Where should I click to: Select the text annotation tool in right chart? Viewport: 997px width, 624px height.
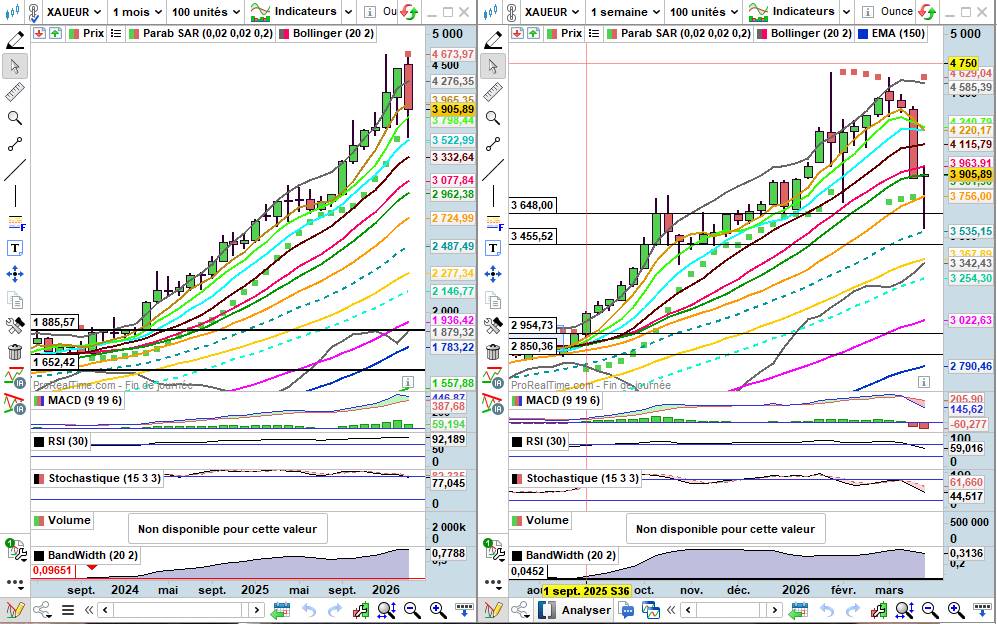pos(492,247)
